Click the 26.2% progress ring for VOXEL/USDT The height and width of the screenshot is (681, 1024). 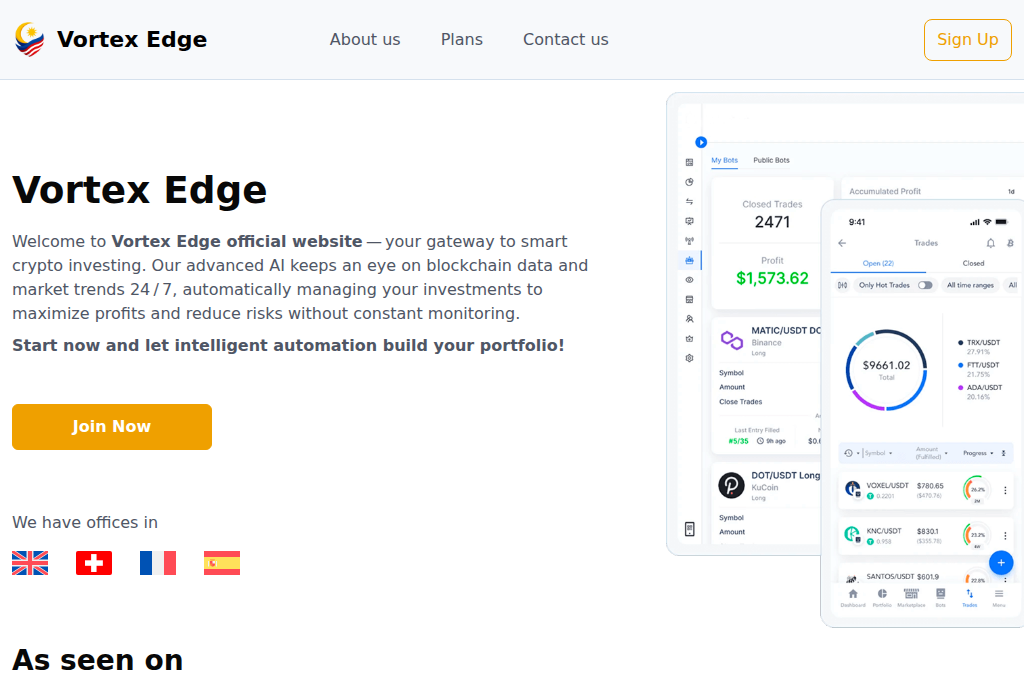976,488
